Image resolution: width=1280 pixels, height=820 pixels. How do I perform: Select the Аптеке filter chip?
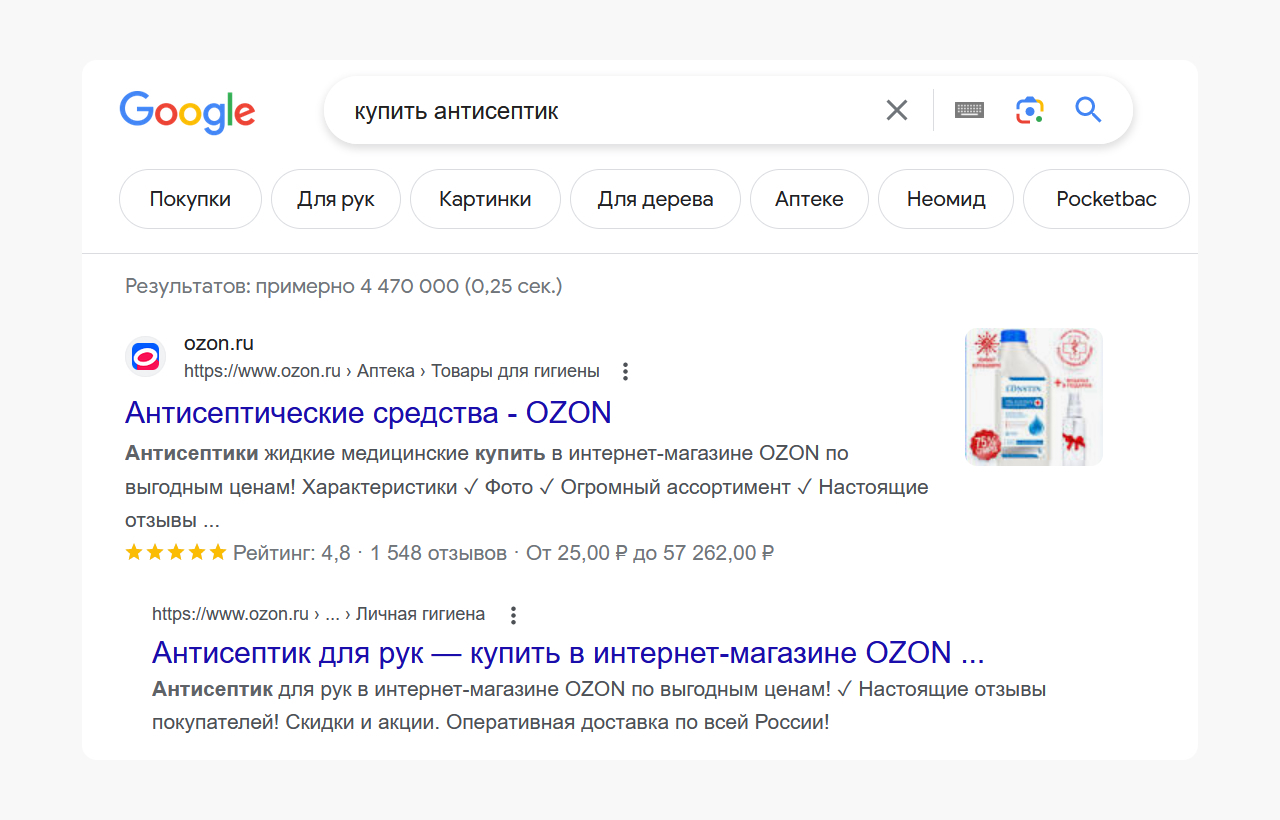pos(809,199)
